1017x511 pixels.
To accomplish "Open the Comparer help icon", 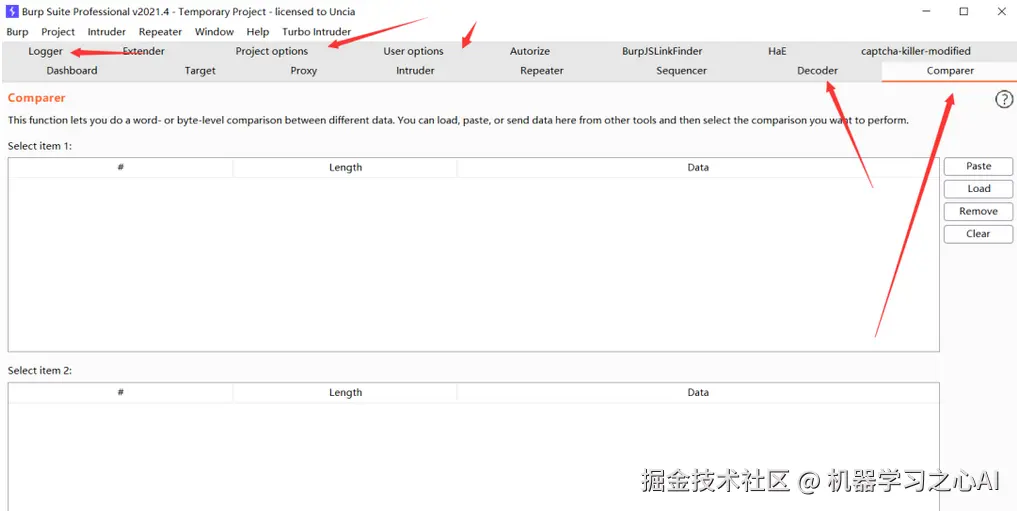I will [x=1003, y=99].
